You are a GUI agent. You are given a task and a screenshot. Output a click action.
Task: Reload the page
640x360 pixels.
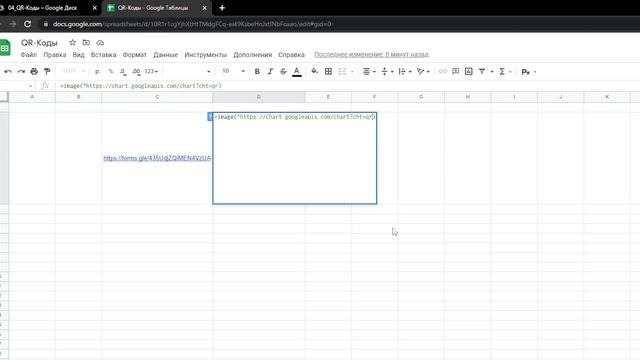click(27, 24)
